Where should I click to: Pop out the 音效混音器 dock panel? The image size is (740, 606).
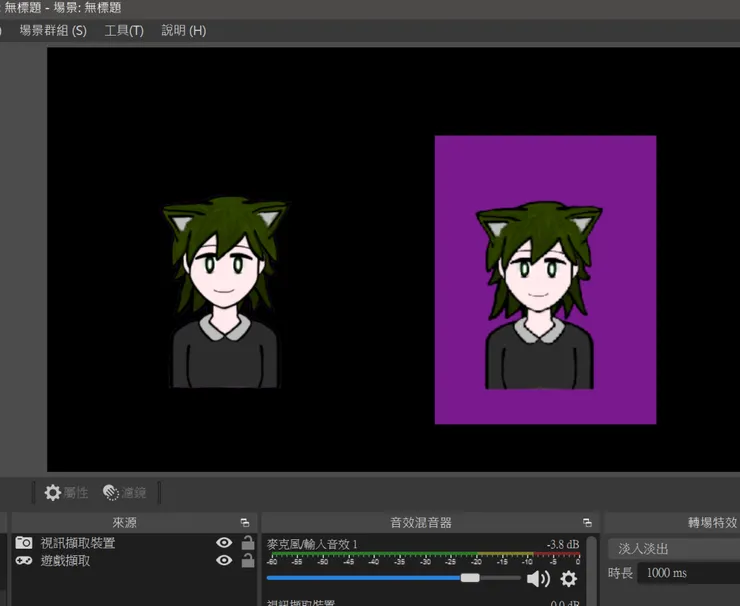(587, 523)
